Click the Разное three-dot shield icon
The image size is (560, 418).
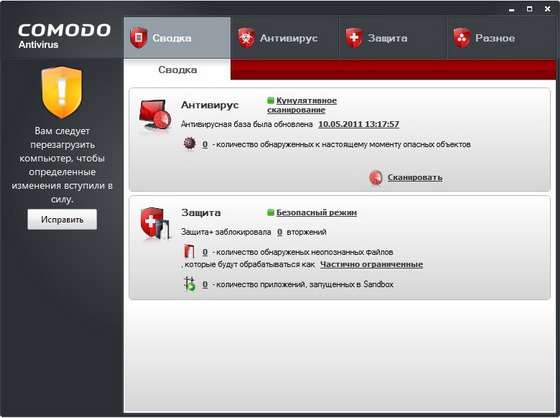pyautogui.click(x=462, y=38)
